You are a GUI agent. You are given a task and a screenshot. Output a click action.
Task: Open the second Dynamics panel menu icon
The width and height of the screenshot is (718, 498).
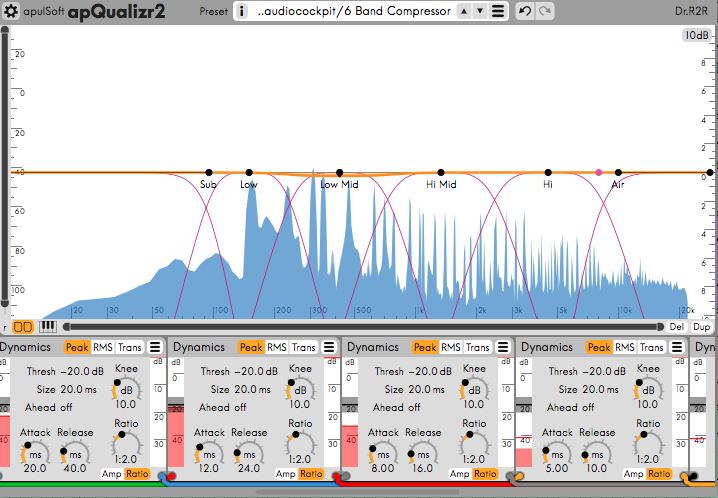point(329,347)
